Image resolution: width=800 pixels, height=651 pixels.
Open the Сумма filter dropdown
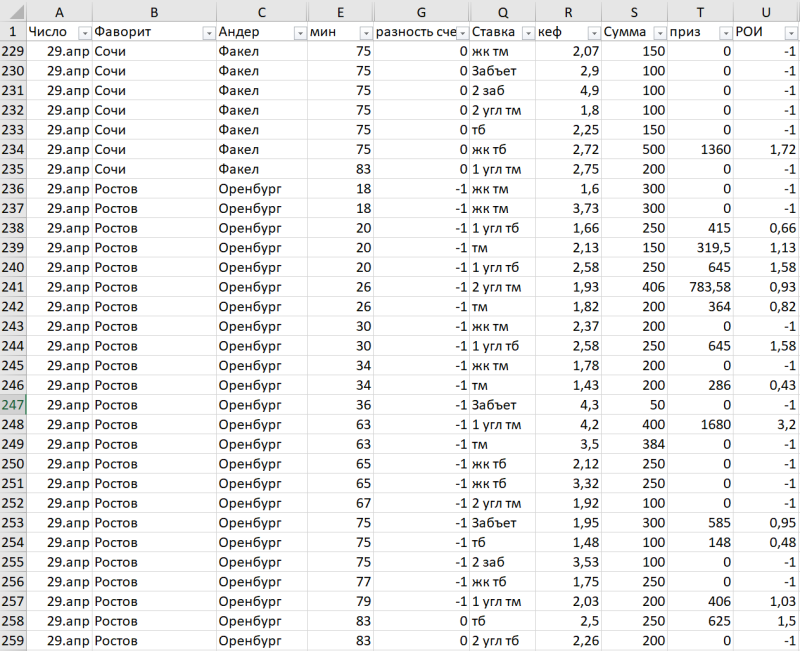(659, 32)
